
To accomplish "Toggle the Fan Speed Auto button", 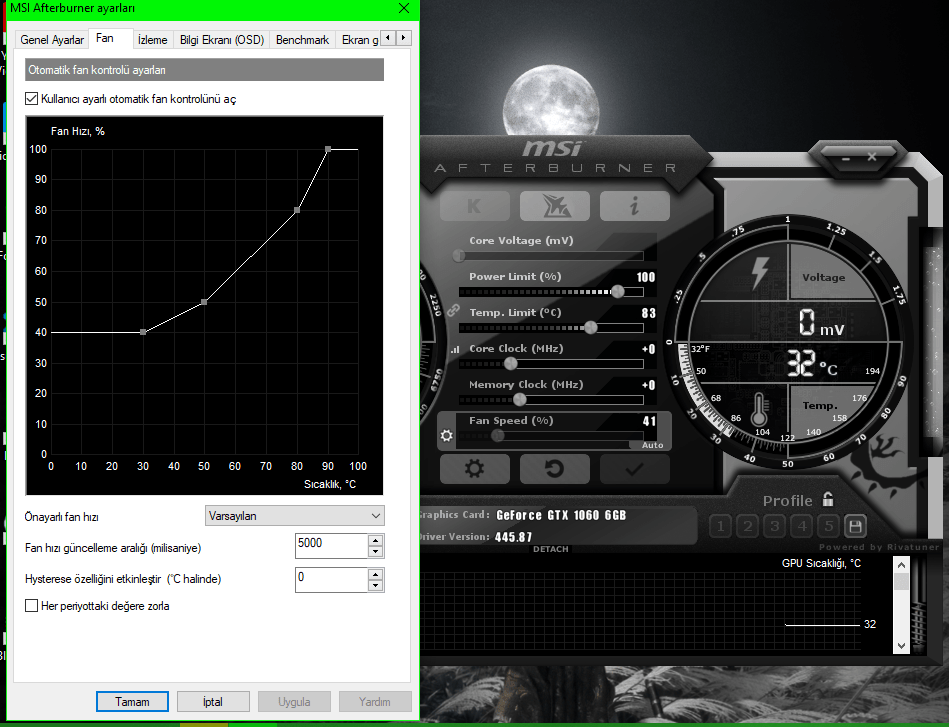I will point(652,445).
